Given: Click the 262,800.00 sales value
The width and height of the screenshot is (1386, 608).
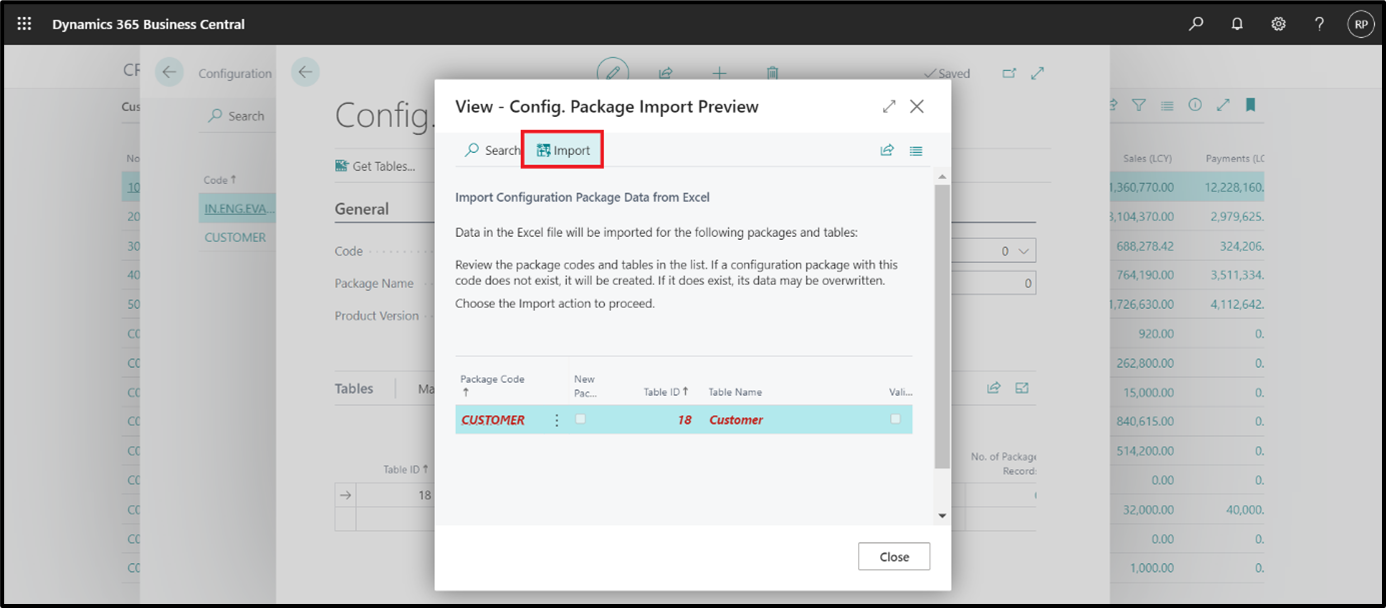Looking at the screenshot, I should (x=1144, y=363).
